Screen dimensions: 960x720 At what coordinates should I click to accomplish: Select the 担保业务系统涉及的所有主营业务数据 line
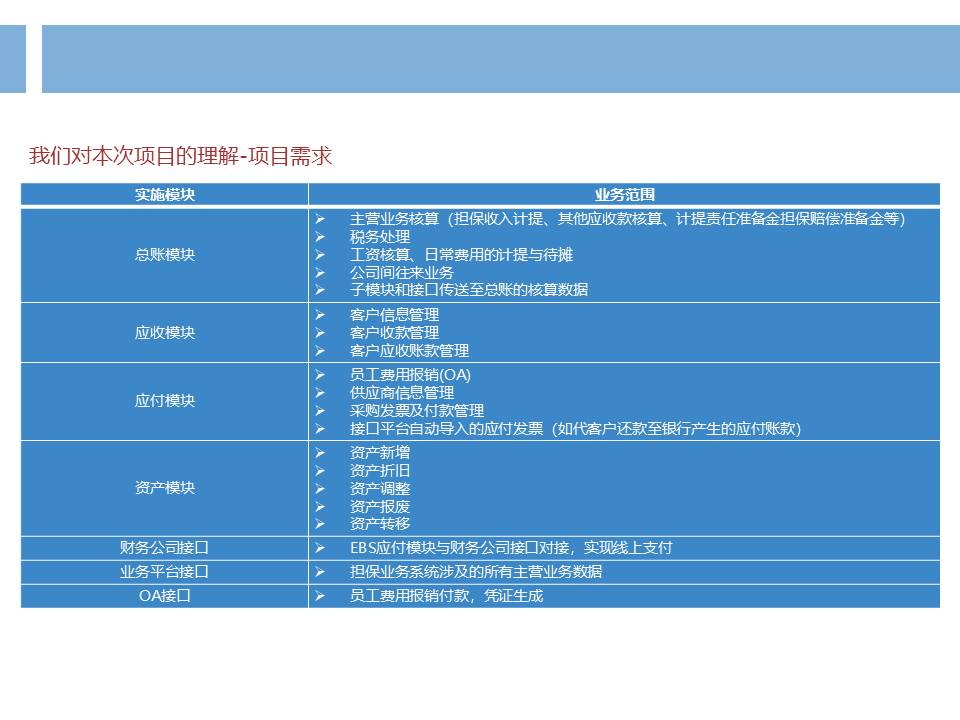476,572
